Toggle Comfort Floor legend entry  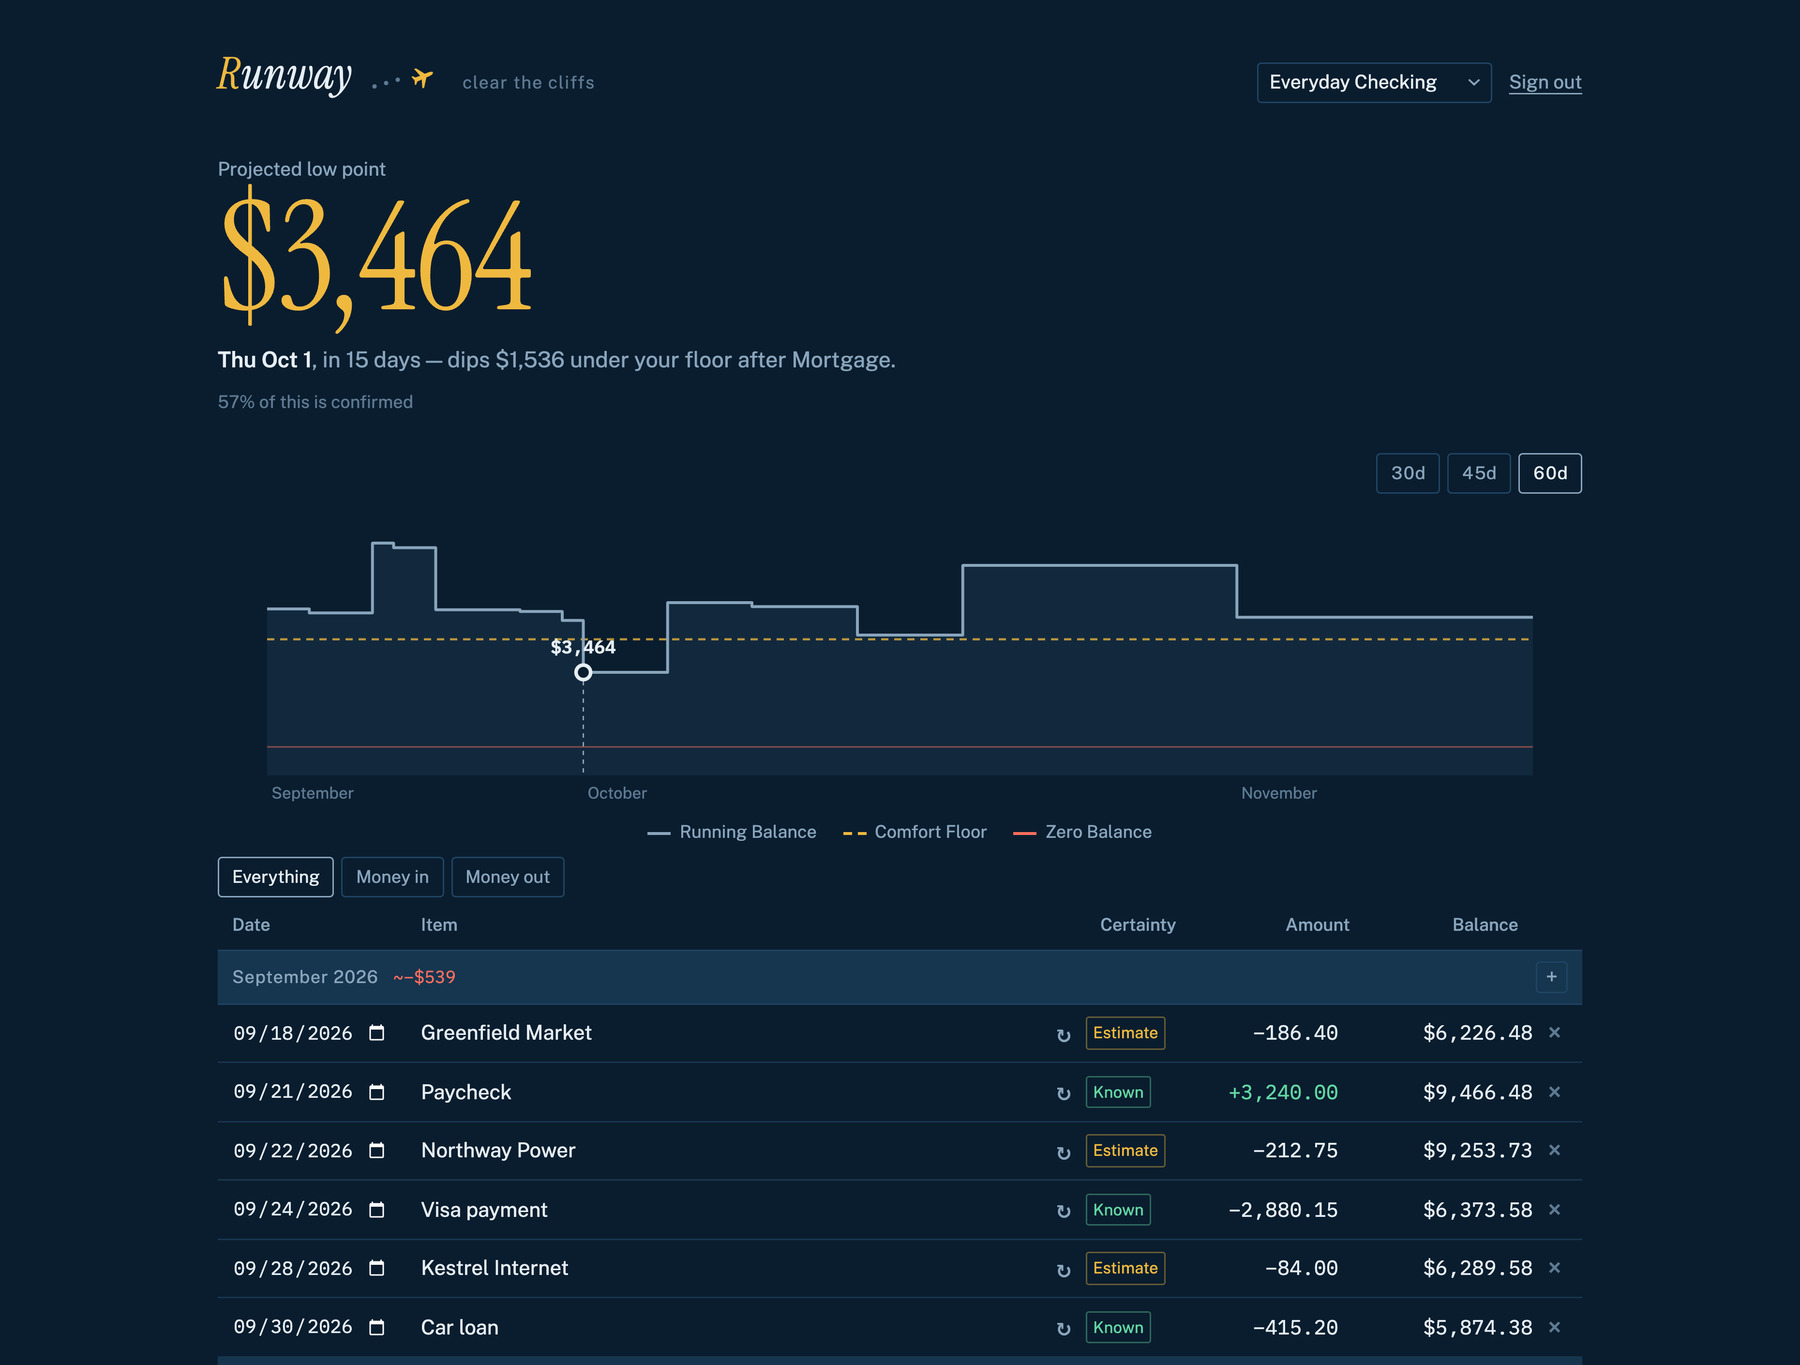(x=915, y=832)
